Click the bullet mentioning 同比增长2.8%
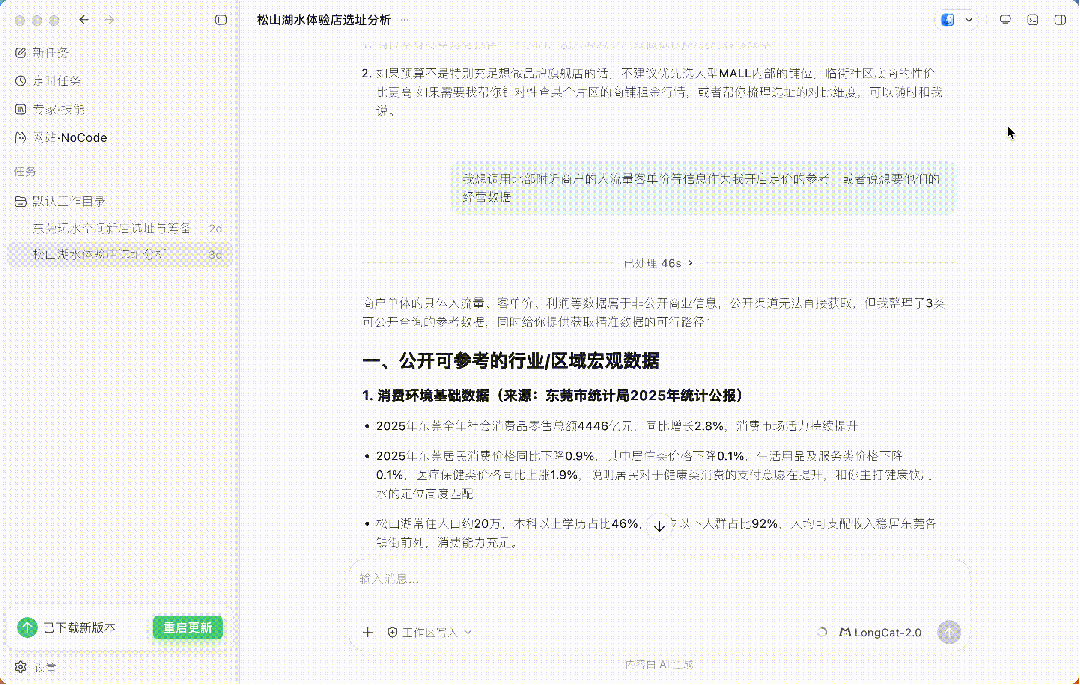 pos(616,426)
